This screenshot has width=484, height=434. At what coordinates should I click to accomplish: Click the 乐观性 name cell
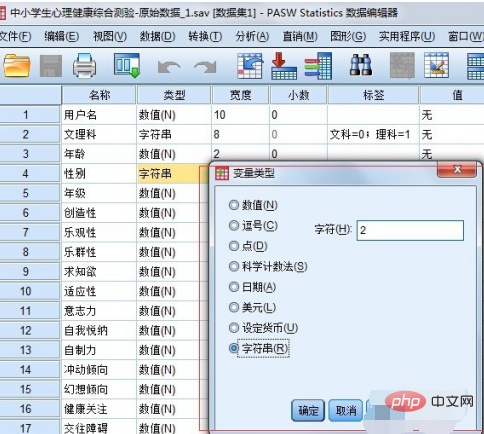click(x=99, y=232)
